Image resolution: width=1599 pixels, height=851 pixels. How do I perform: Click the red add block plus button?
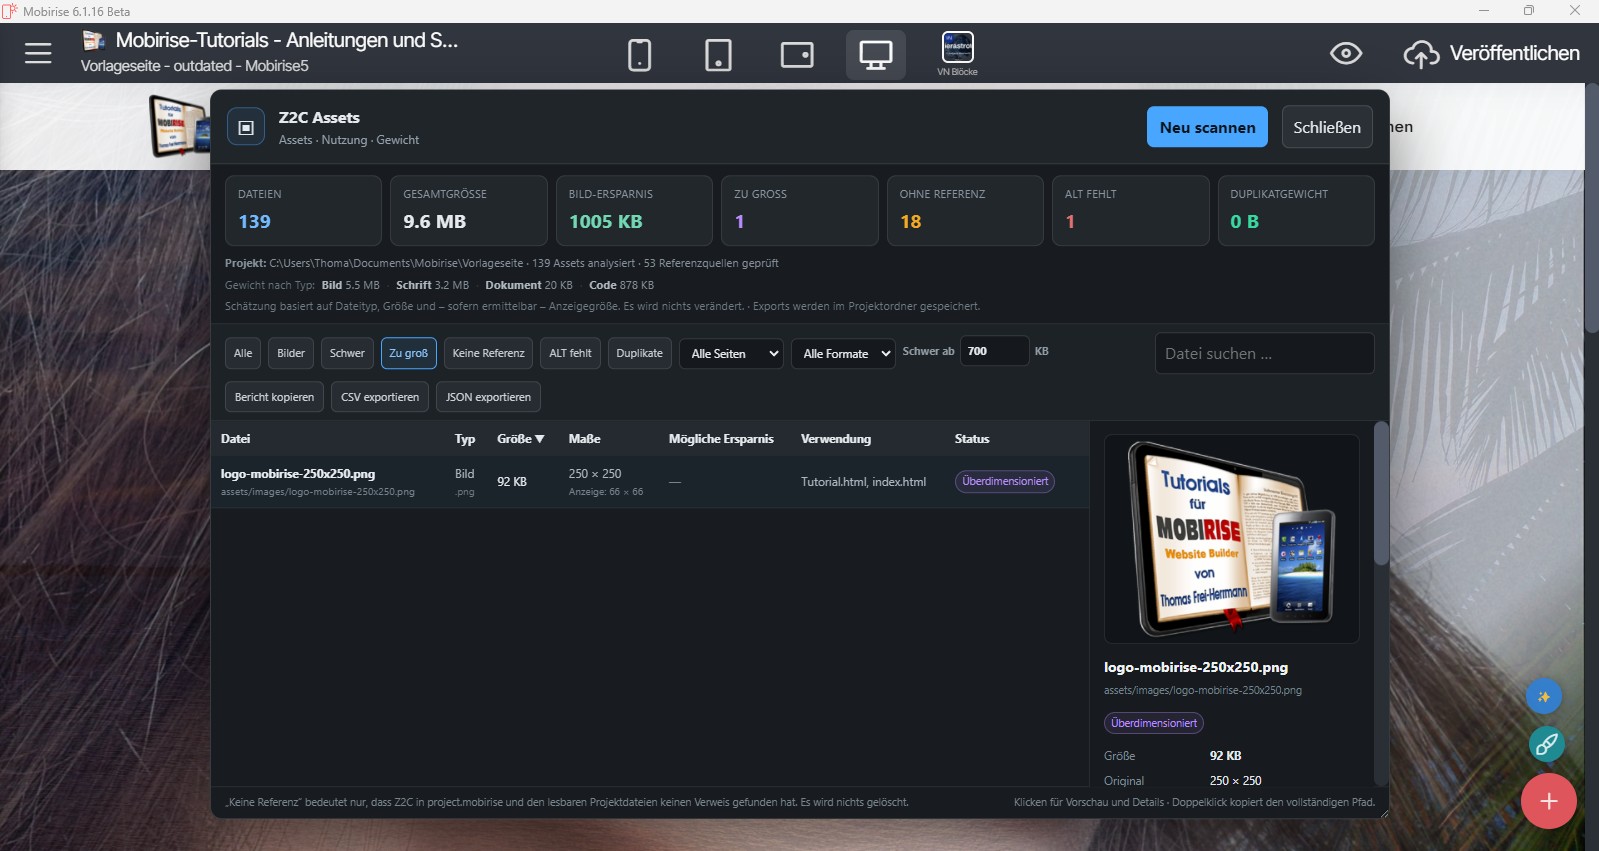[1549, 801]
